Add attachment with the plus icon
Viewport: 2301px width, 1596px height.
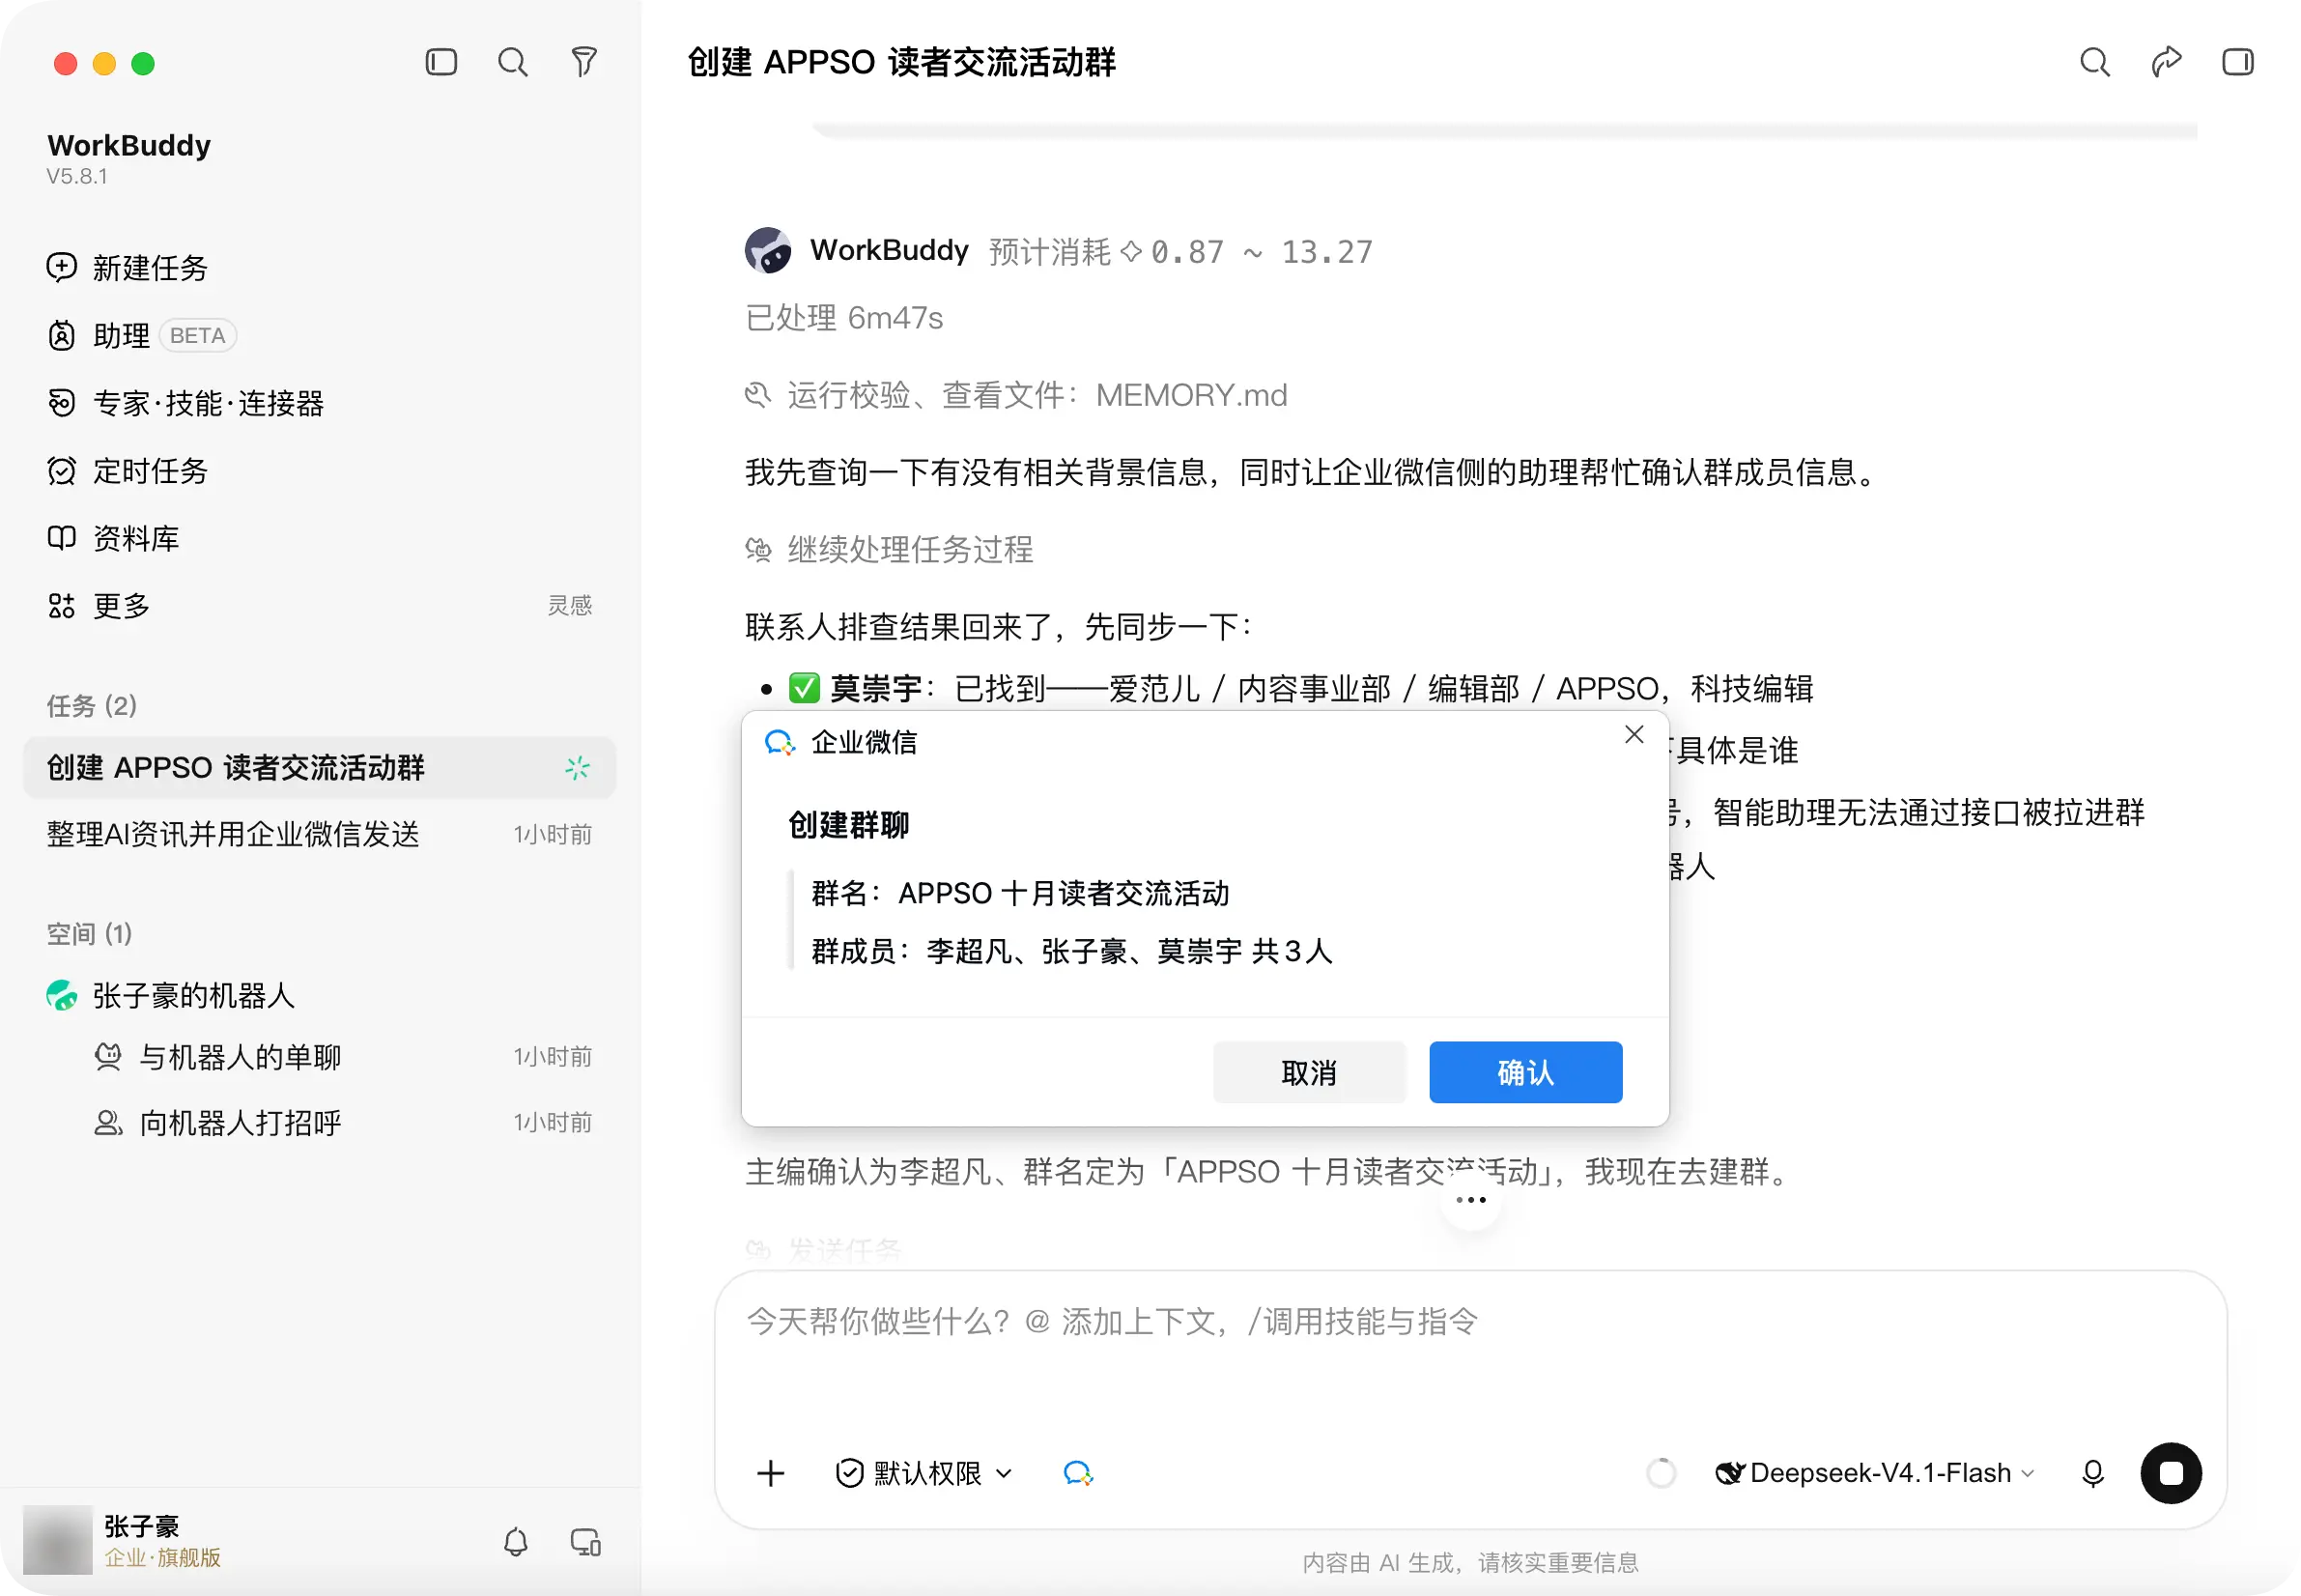click(771, 1473)
